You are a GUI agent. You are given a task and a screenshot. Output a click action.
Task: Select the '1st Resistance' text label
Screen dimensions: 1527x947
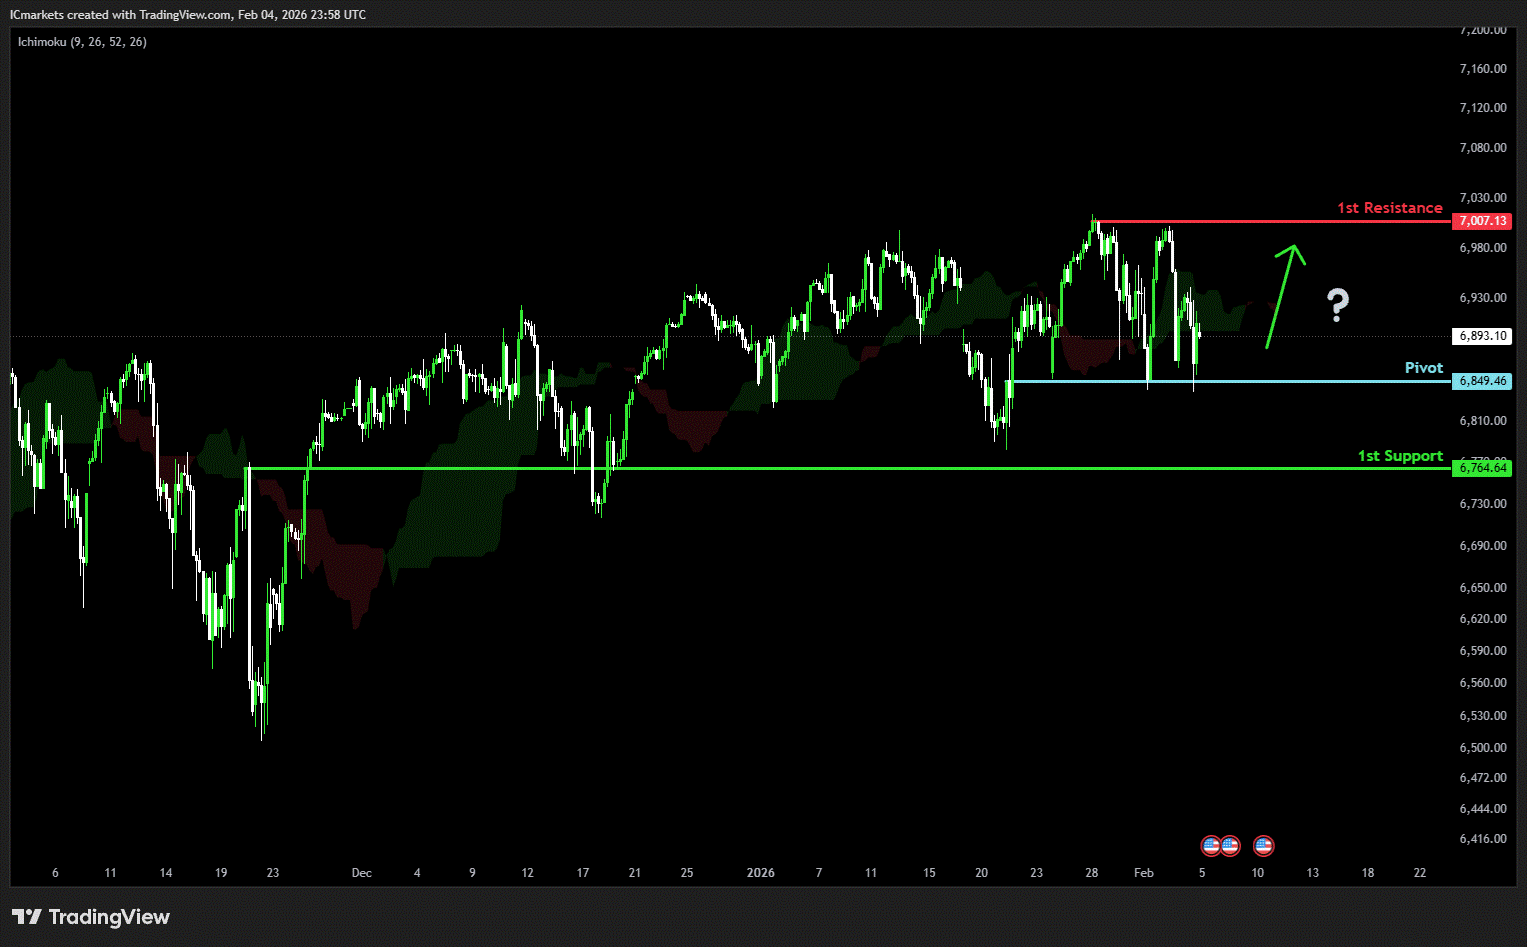click(1389, 208)
